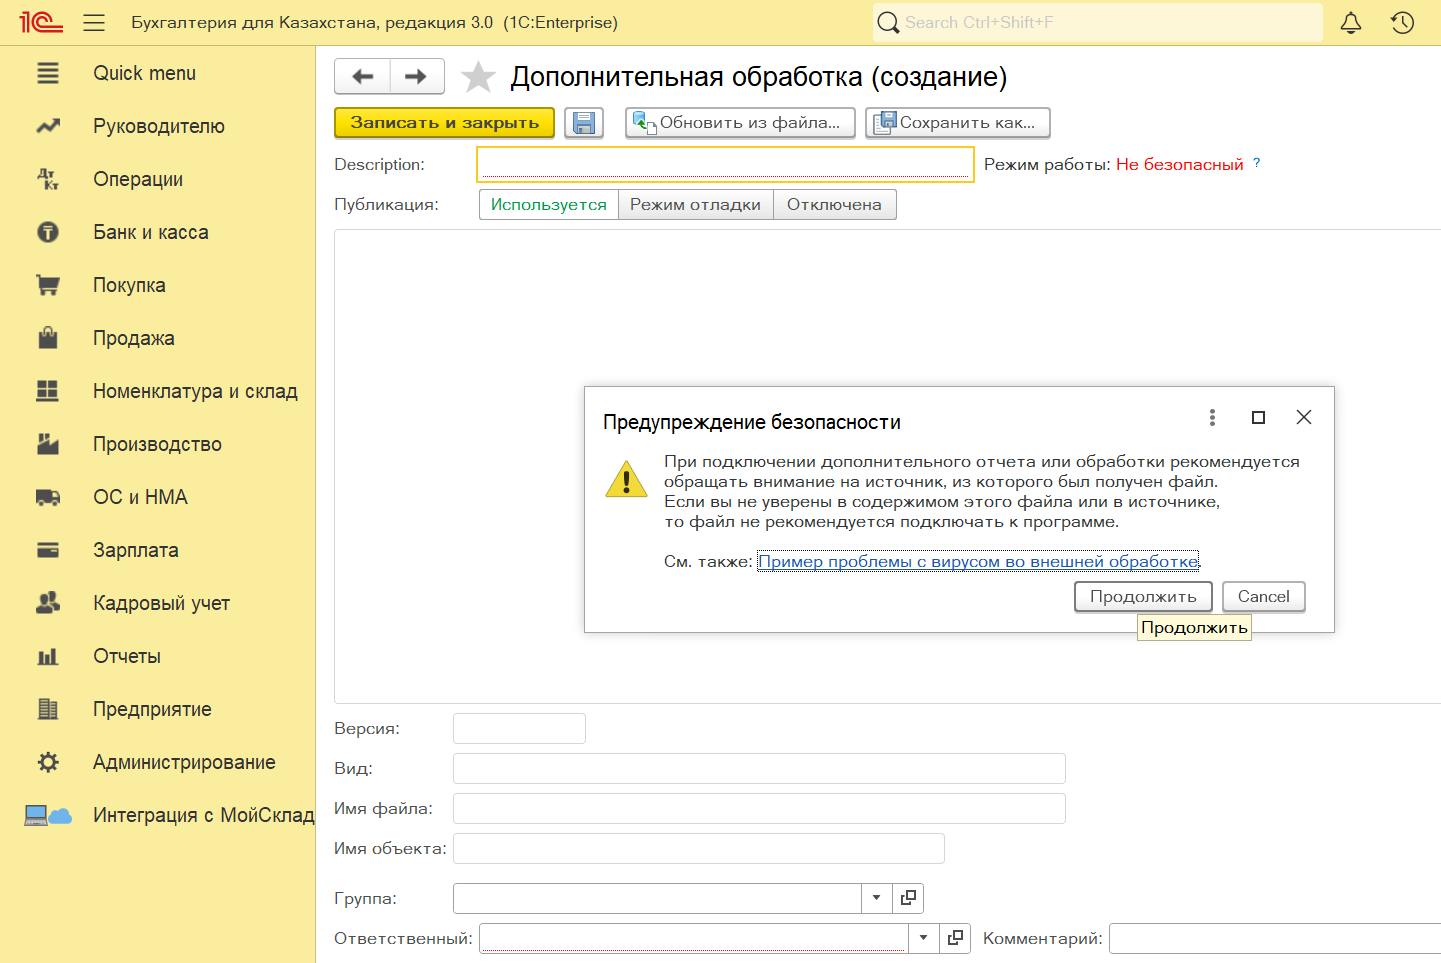Open the Зарплата section
1441x963 pixels.
point(136,550)
